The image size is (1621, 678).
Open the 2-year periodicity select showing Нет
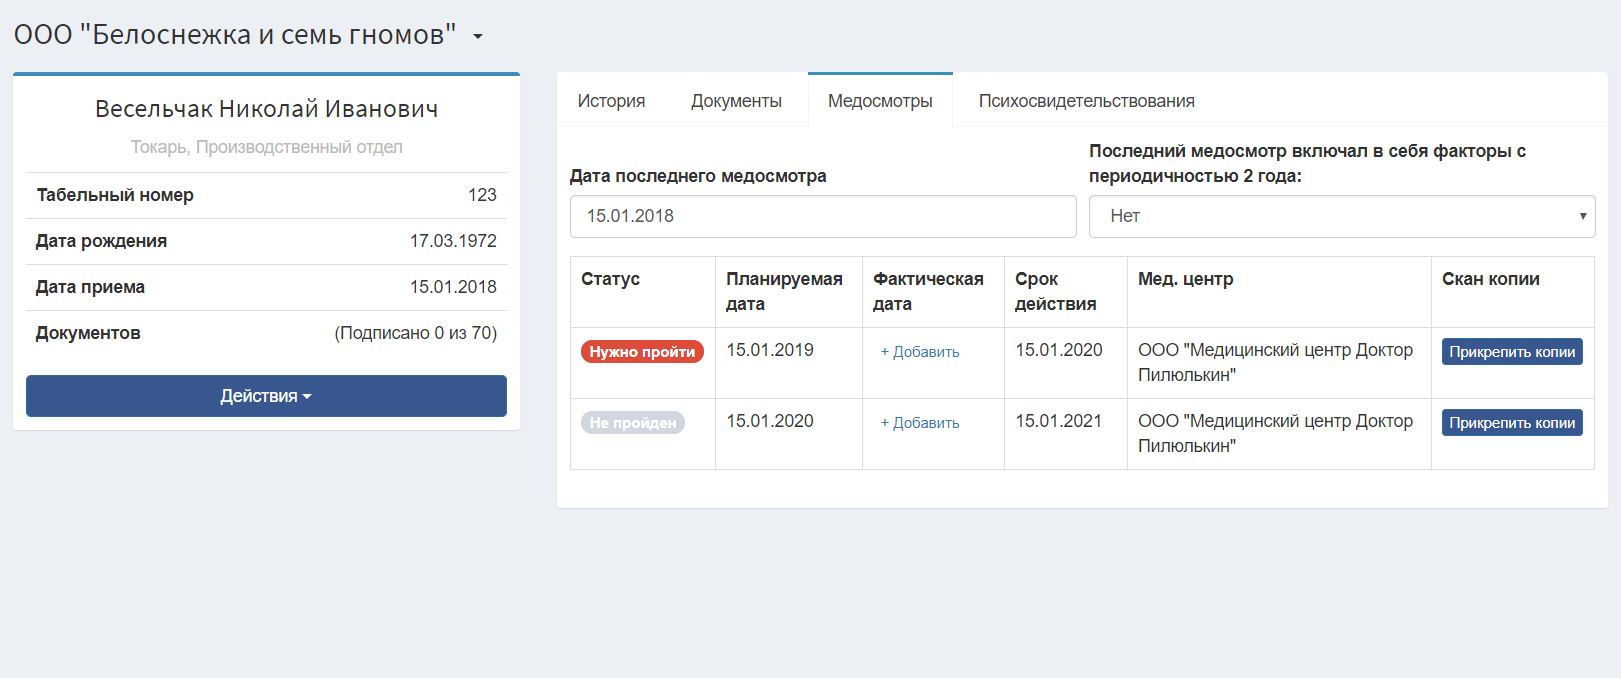tap(1342, 216)
